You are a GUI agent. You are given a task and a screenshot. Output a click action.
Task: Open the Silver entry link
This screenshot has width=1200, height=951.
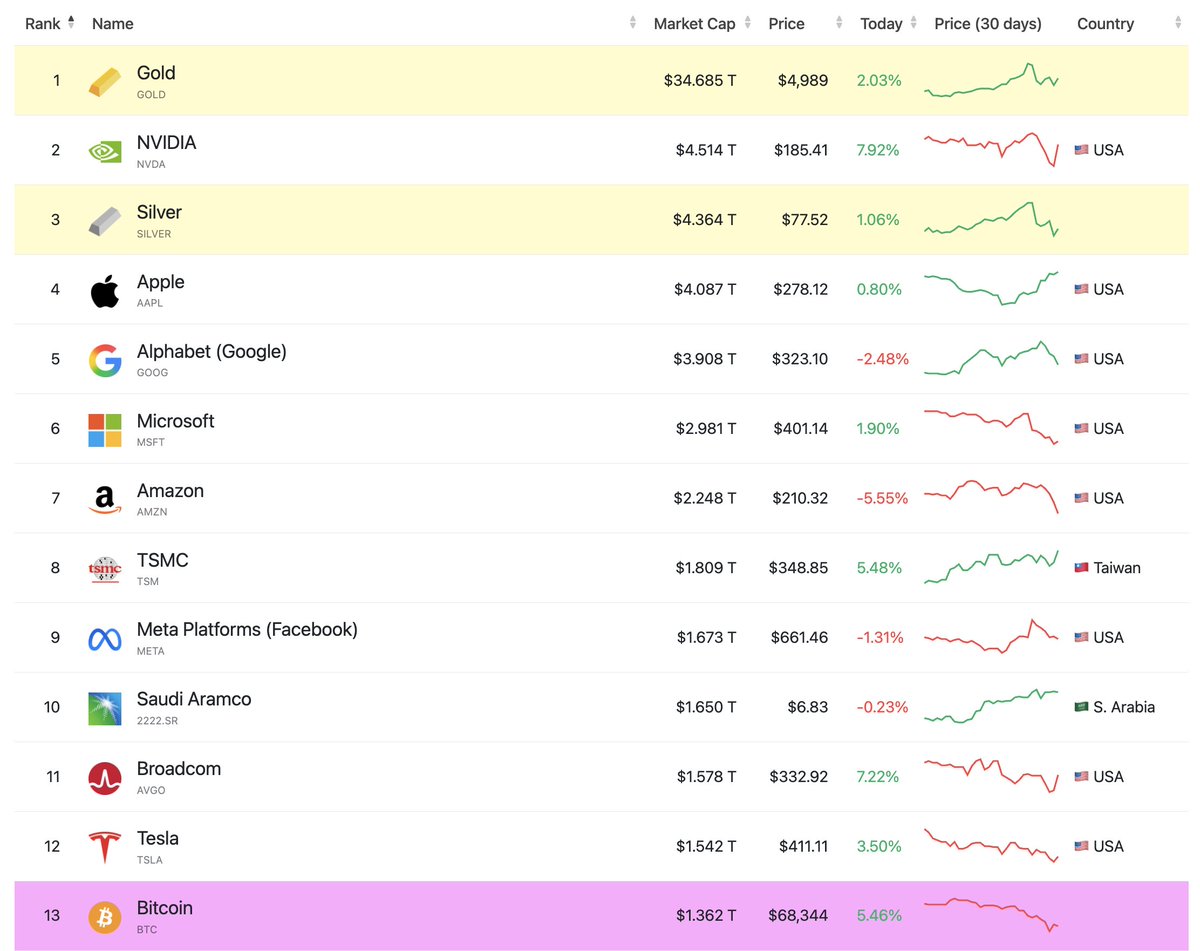click(157, 211)
